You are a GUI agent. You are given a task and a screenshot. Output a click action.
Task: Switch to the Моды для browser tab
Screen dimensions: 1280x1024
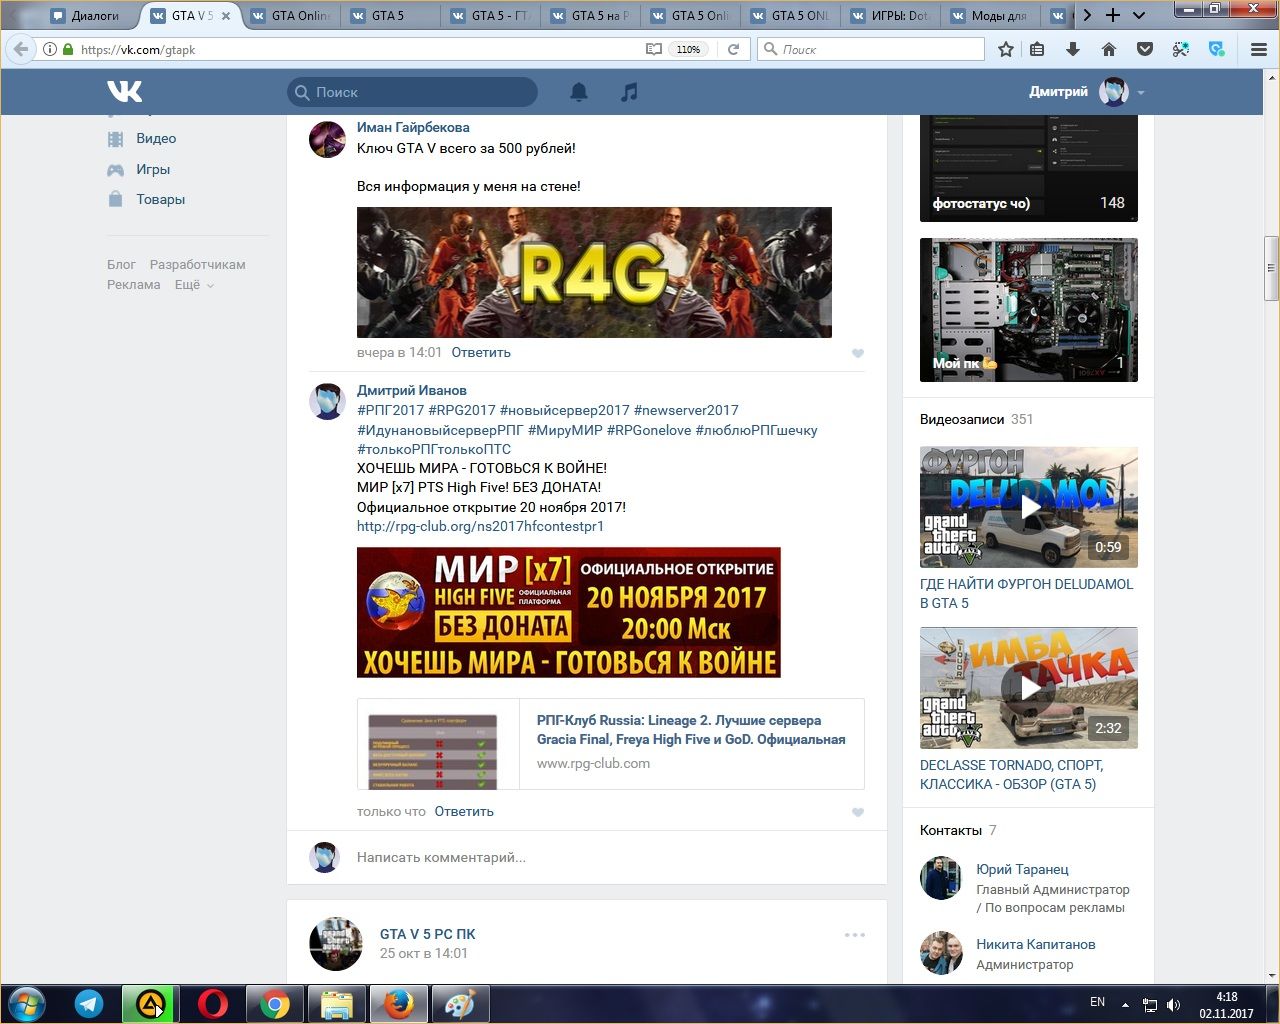(x=990, y=15)
